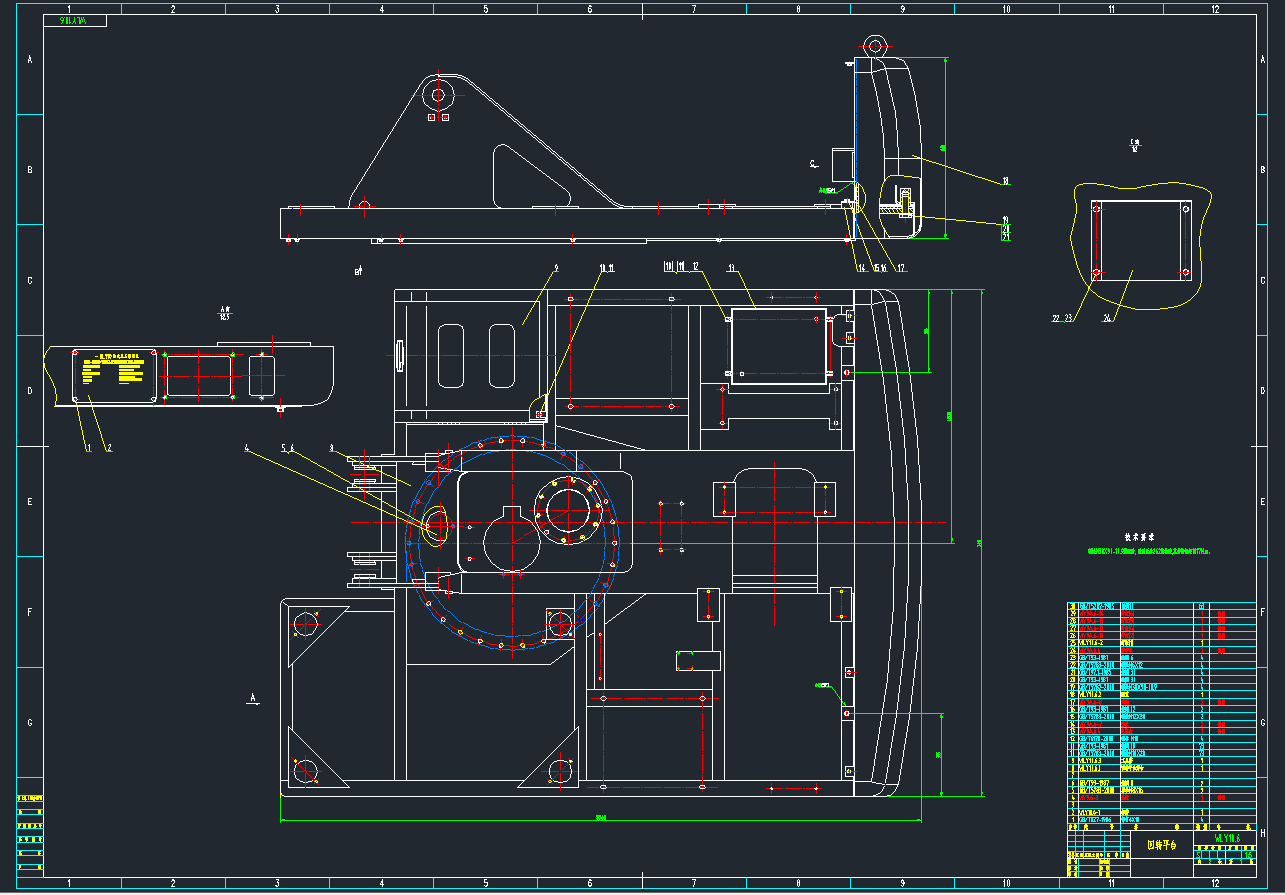
Task: Click zone number 9 on the top border
Action: point(903,9)
